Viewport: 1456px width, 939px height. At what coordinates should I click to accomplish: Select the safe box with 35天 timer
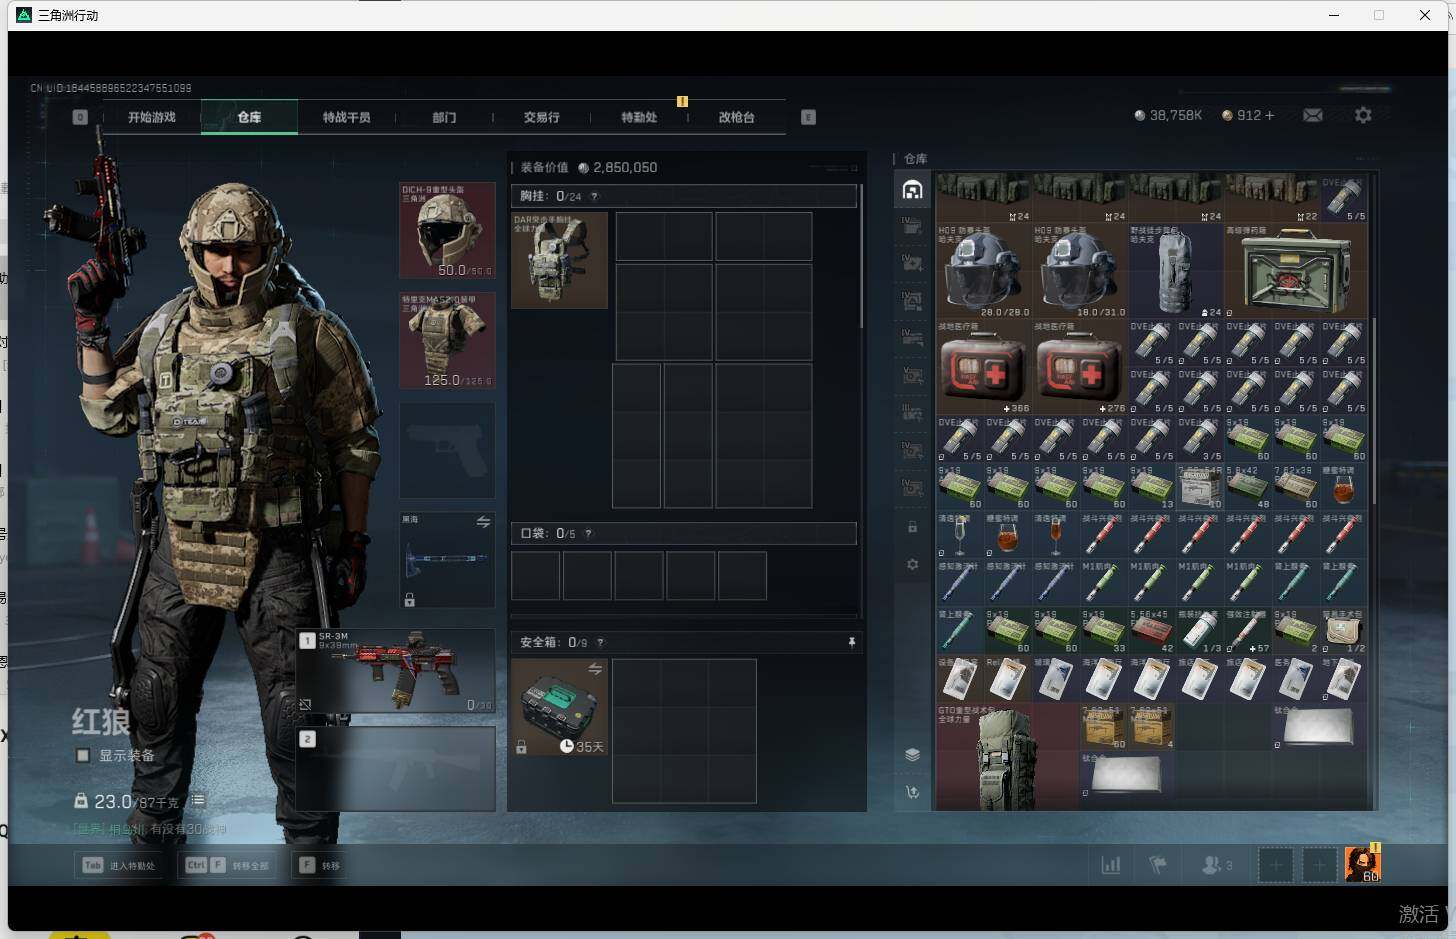pos(559,707)
